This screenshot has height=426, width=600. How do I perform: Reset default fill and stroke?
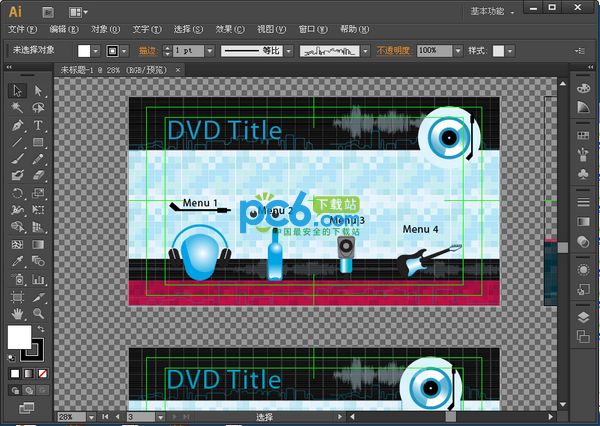click(12, 358)
